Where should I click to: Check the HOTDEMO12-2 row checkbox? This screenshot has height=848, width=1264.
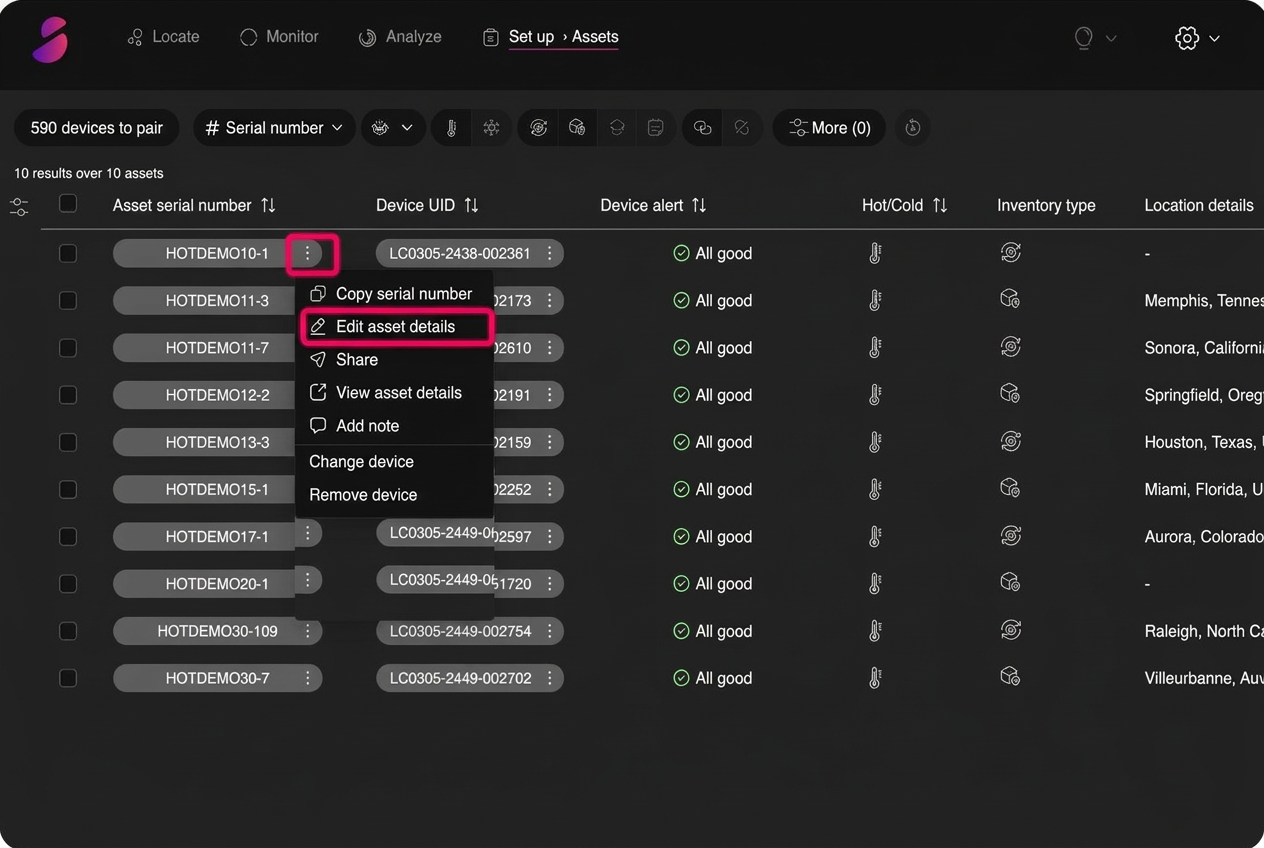(68, 395)
